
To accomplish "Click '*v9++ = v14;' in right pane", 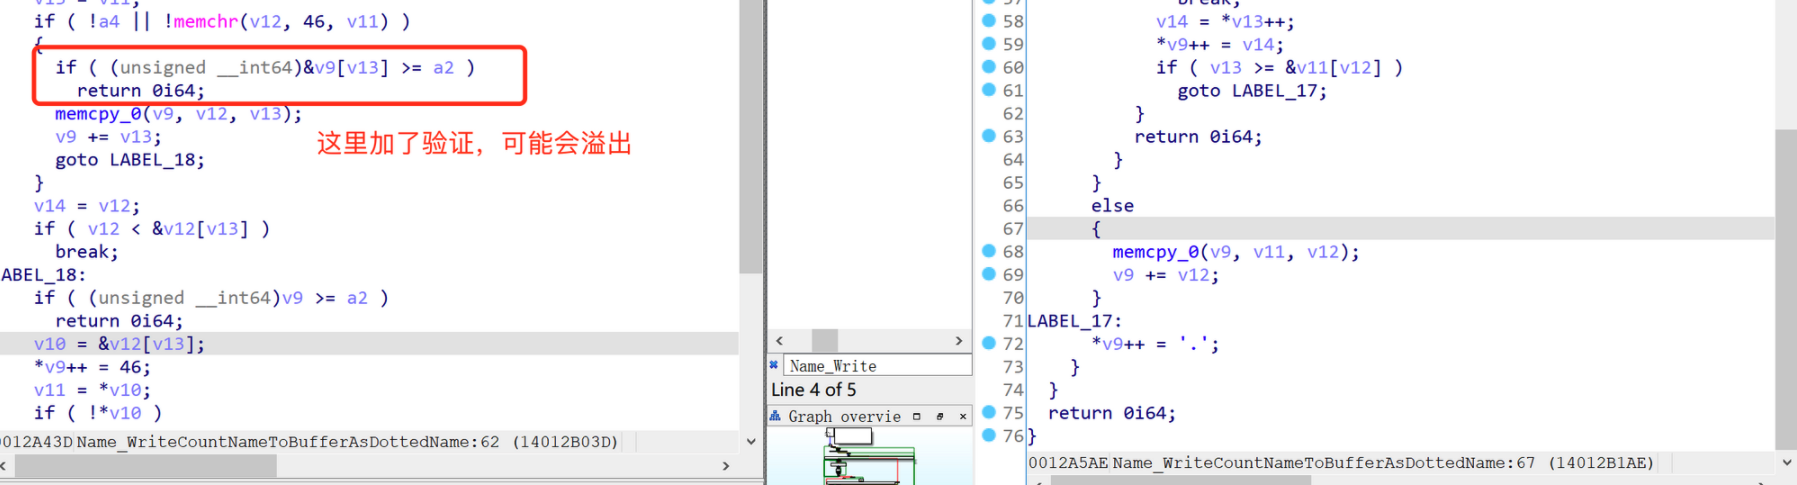I will click(x=1220, y=44).
